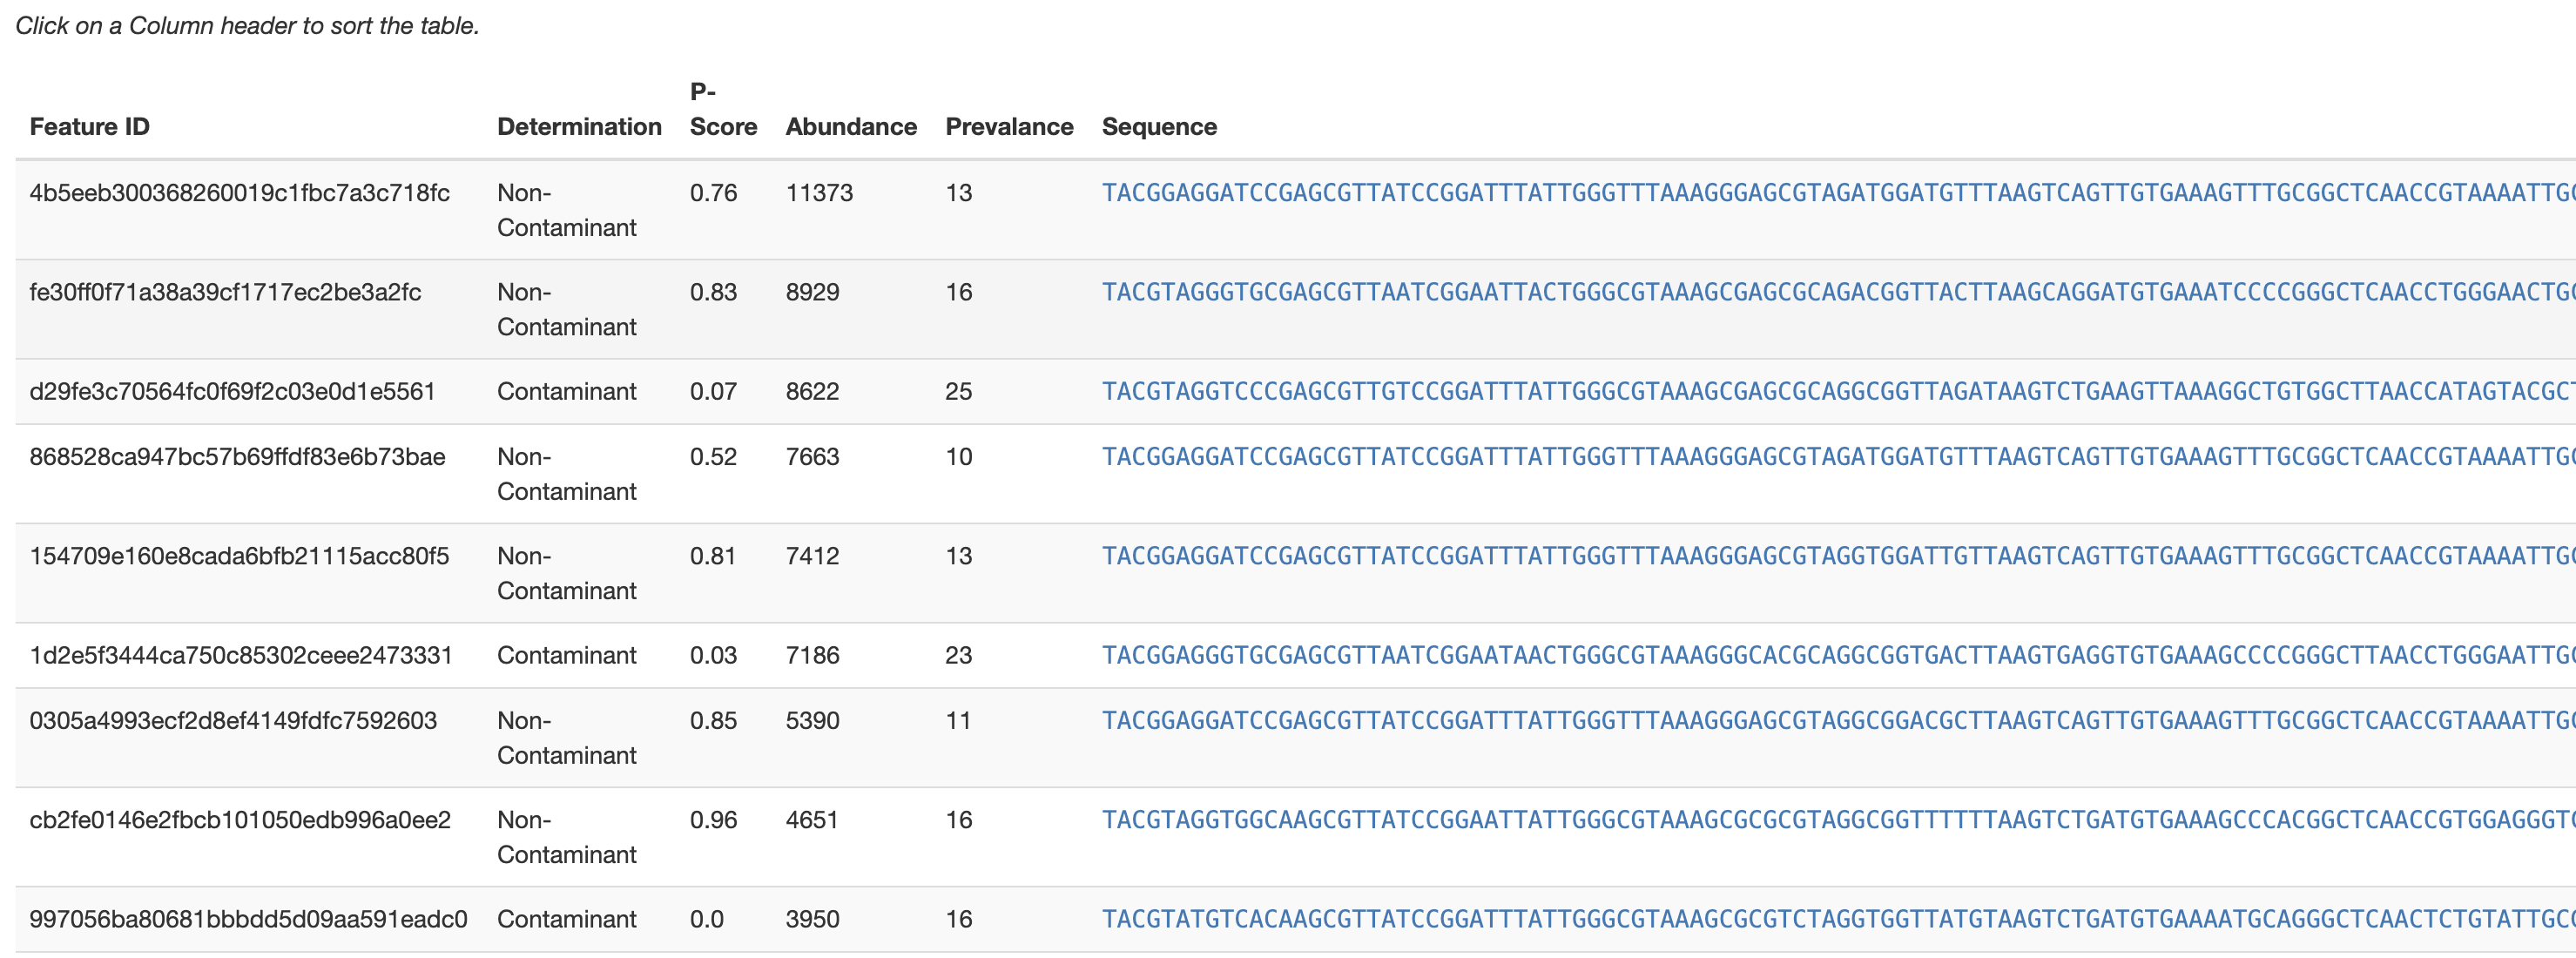
Task: Sort table by Determination column header
Action: point(579,127)
